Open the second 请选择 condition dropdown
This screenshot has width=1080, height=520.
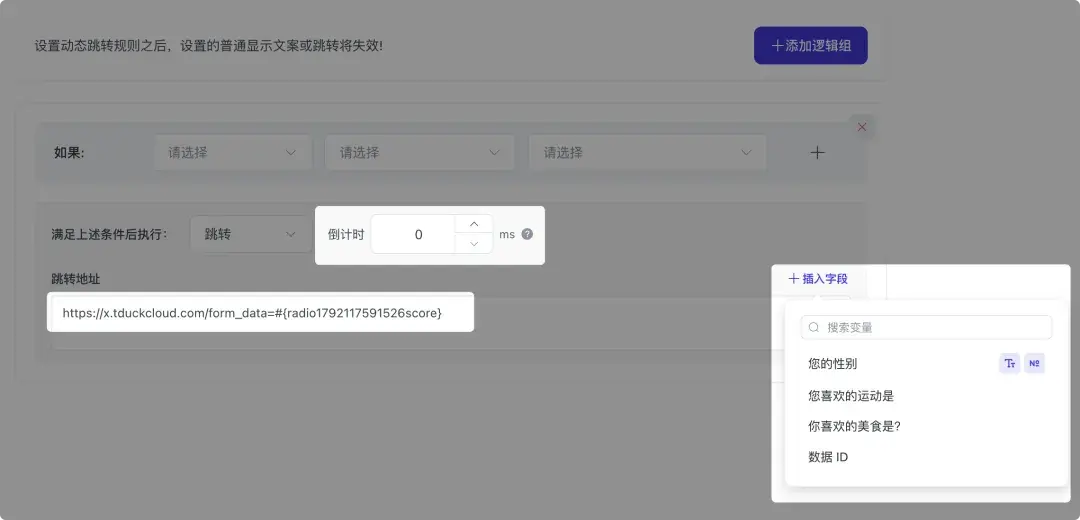click(419, 152)
